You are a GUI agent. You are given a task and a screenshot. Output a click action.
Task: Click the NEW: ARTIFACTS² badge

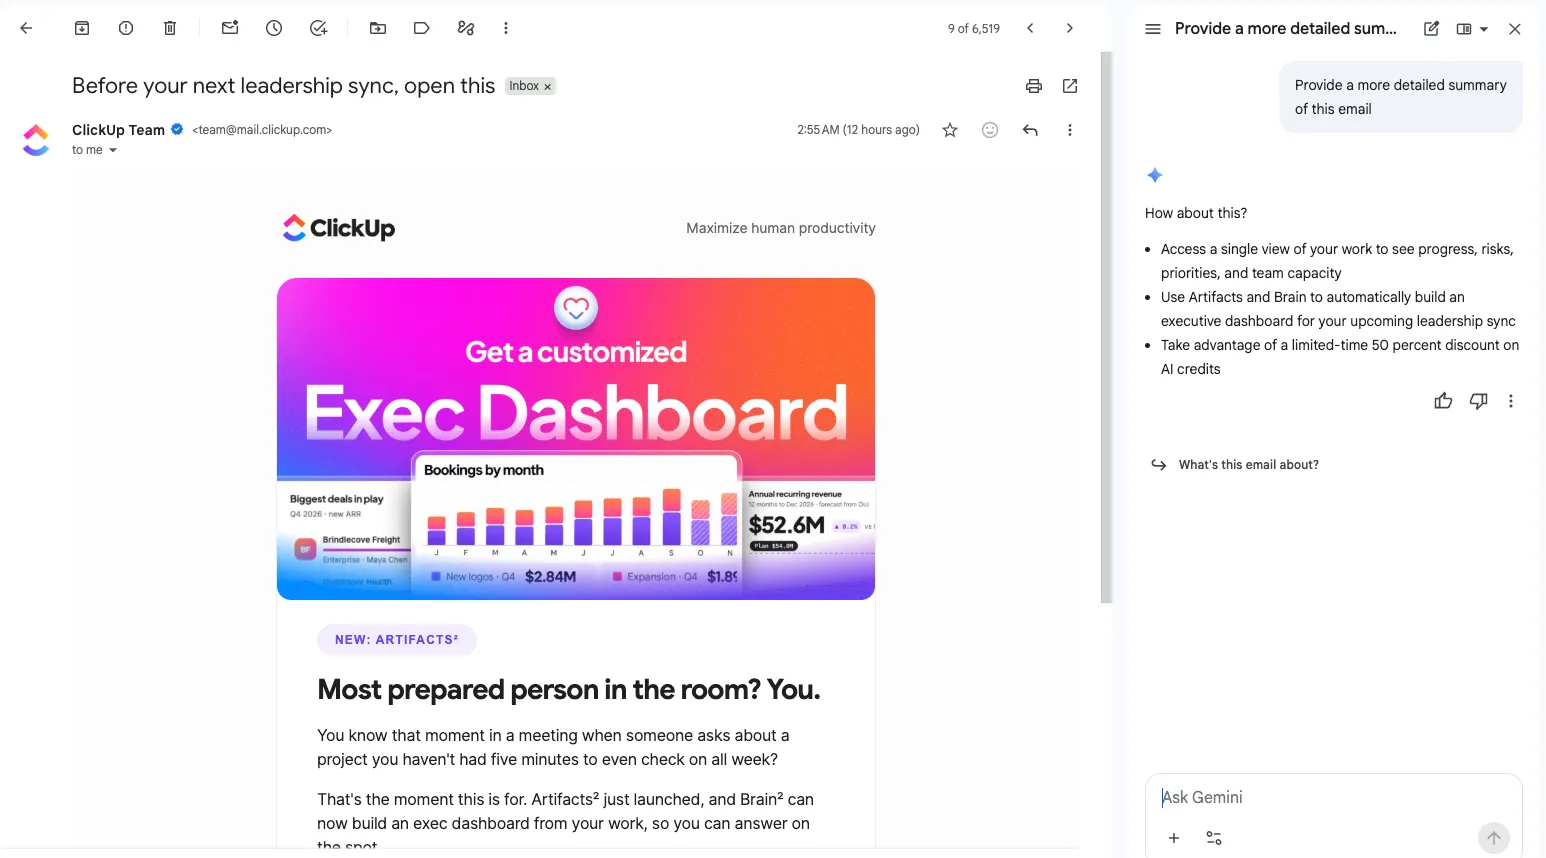point(397,640)
